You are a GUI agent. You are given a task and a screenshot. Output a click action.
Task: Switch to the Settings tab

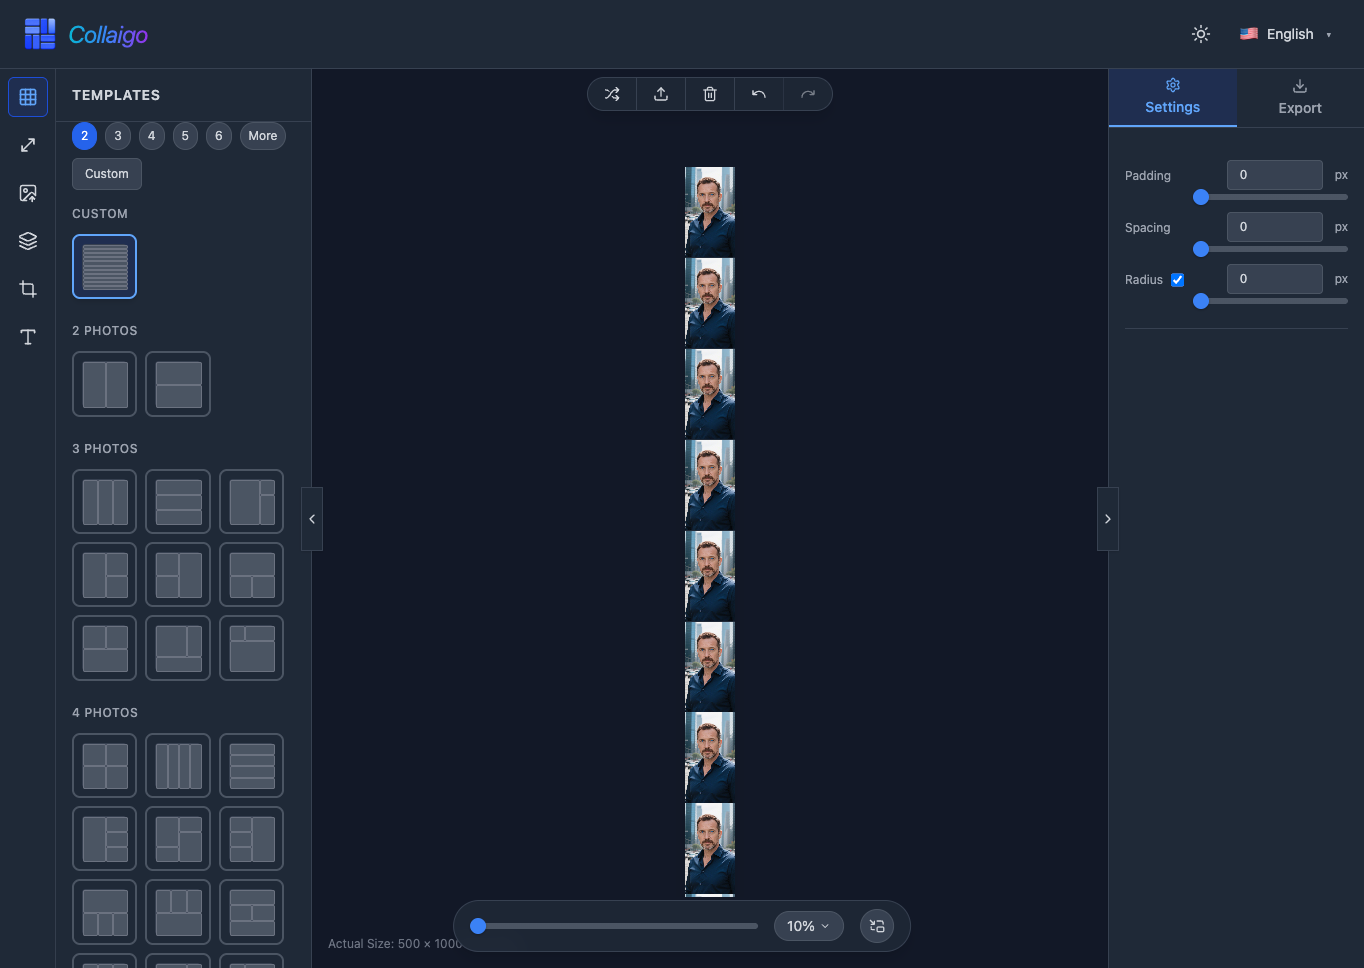click(1173, 97)
